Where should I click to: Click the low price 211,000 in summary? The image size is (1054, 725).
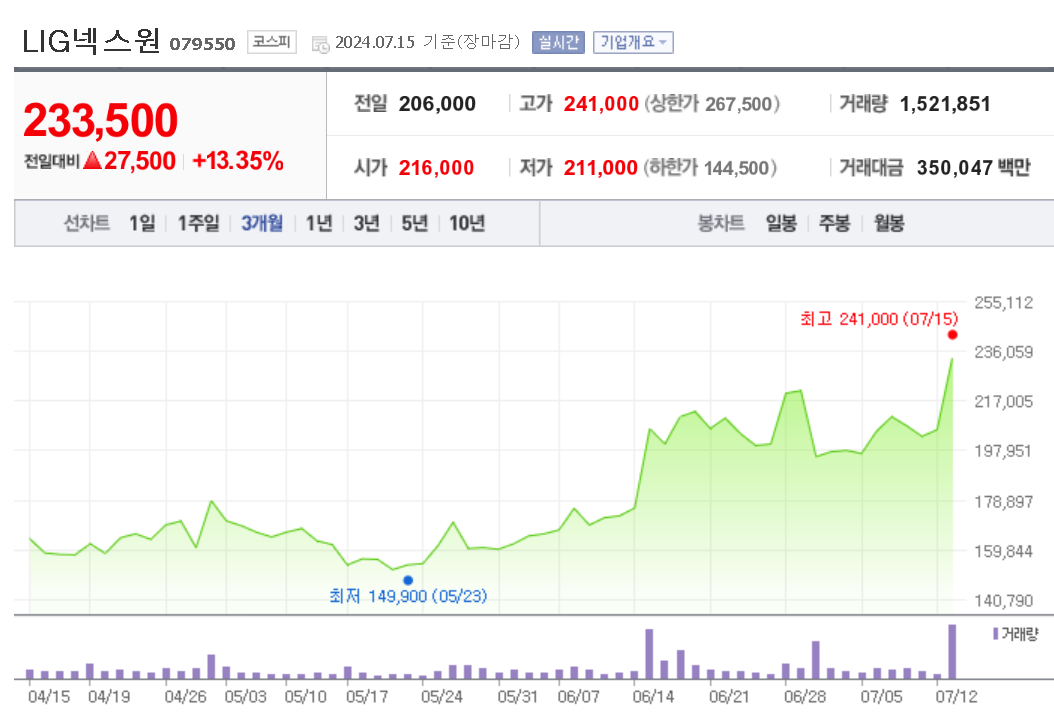600,167
